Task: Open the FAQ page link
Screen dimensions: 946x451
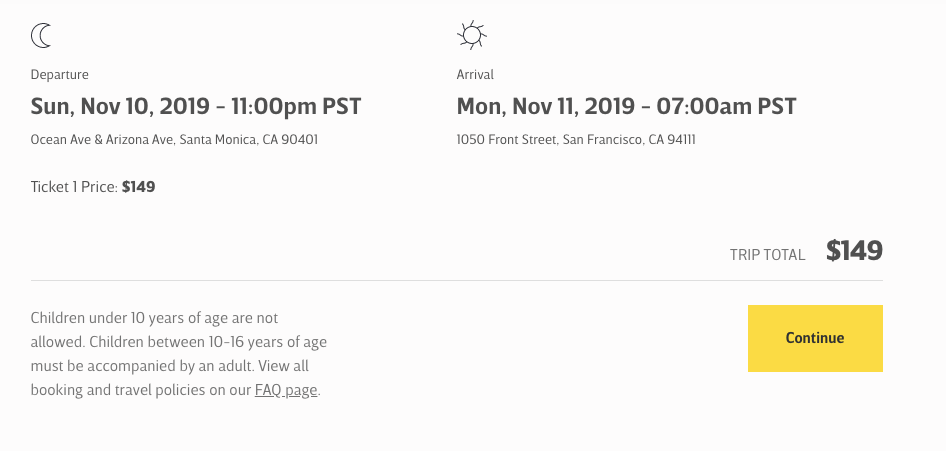Action: pos(286,390)
